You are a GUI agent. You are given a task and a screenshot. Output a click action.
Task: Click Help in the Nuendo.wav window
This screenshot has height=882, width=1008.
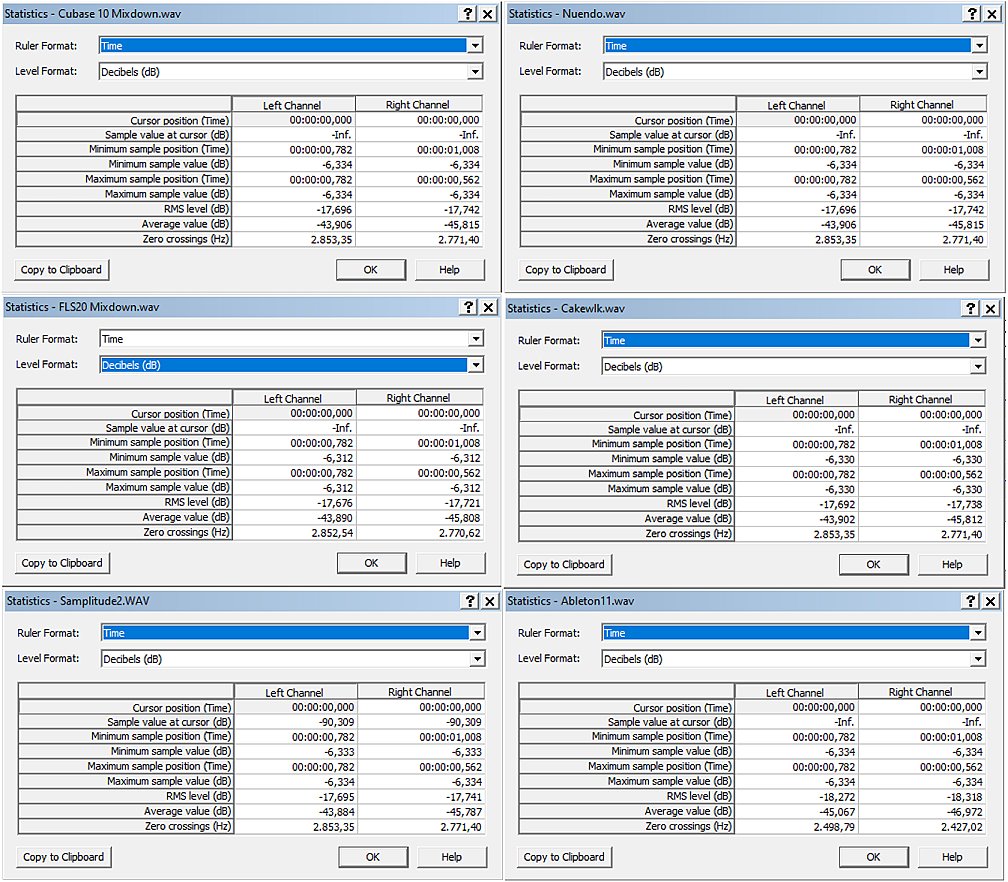click(x=953, y=270)
